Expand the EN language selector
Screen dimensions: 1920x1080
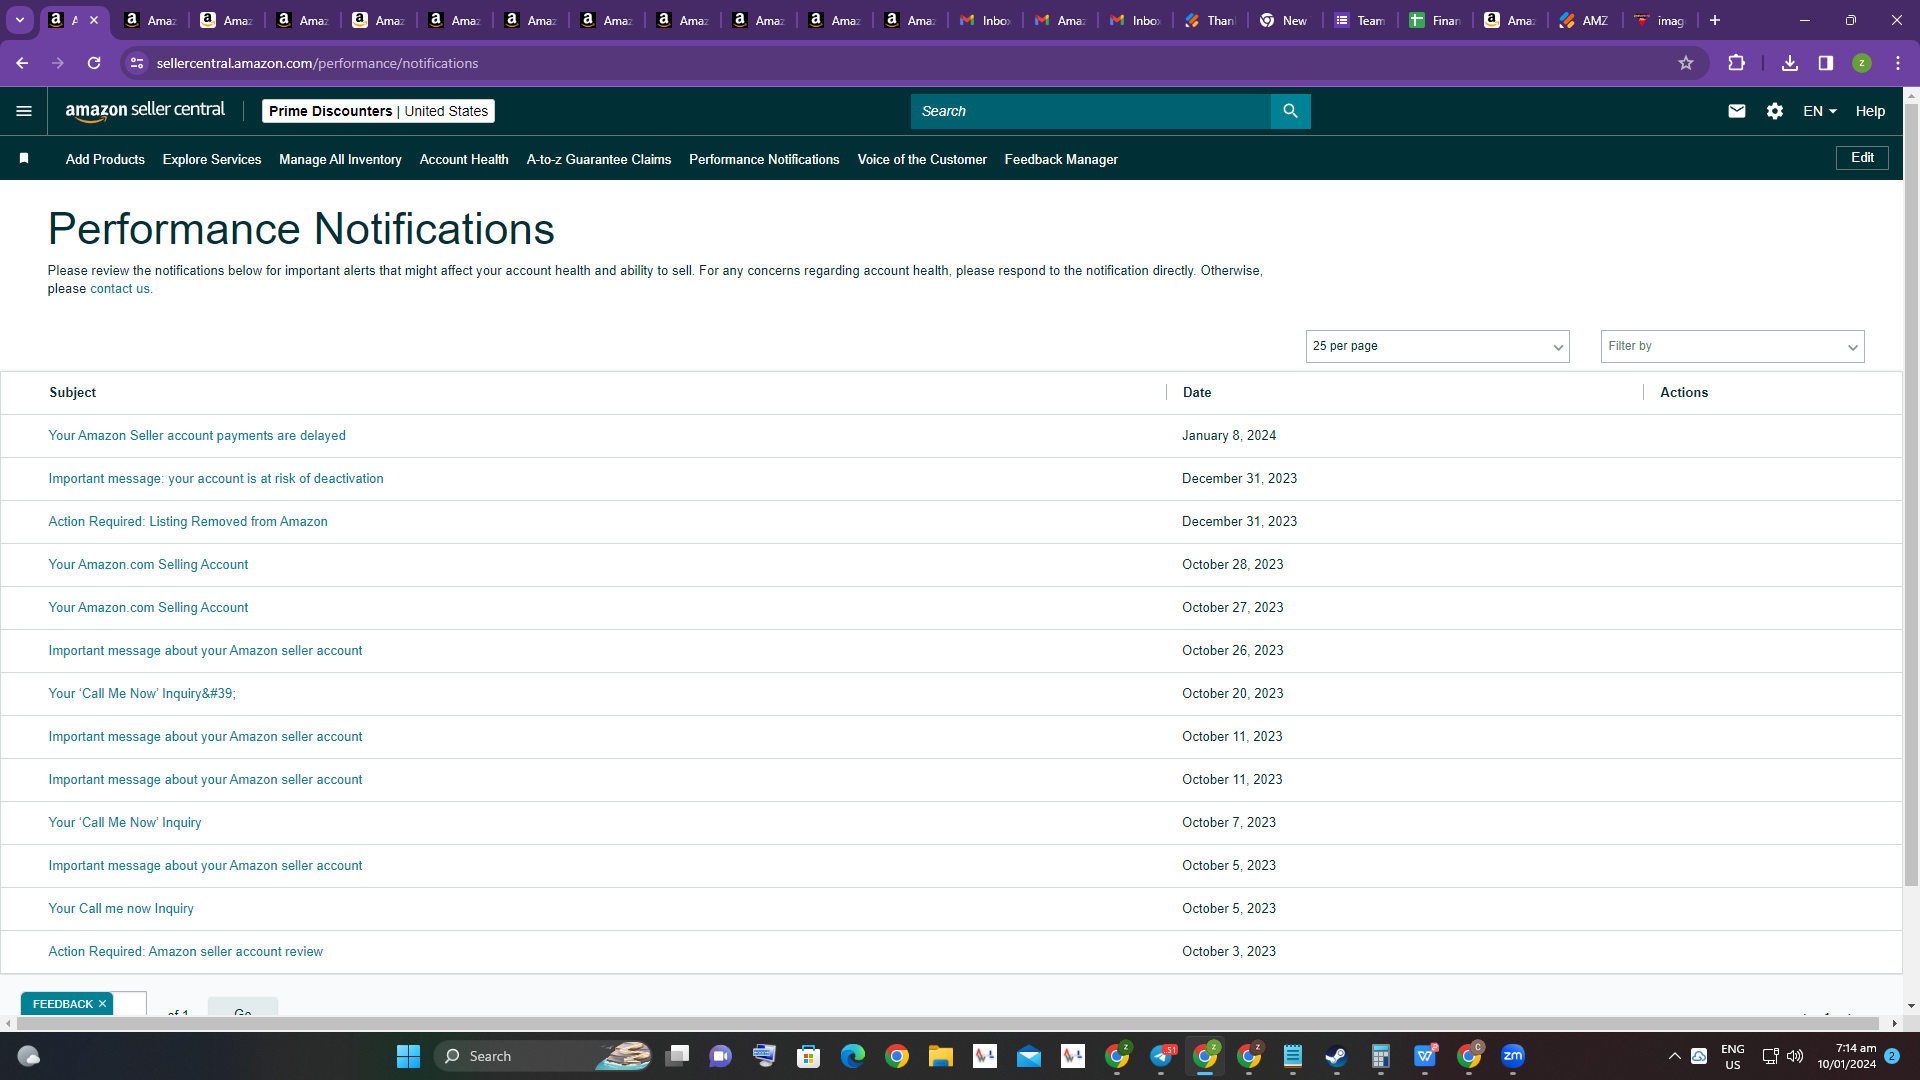pyautogui.click(x=1820, y=111)
